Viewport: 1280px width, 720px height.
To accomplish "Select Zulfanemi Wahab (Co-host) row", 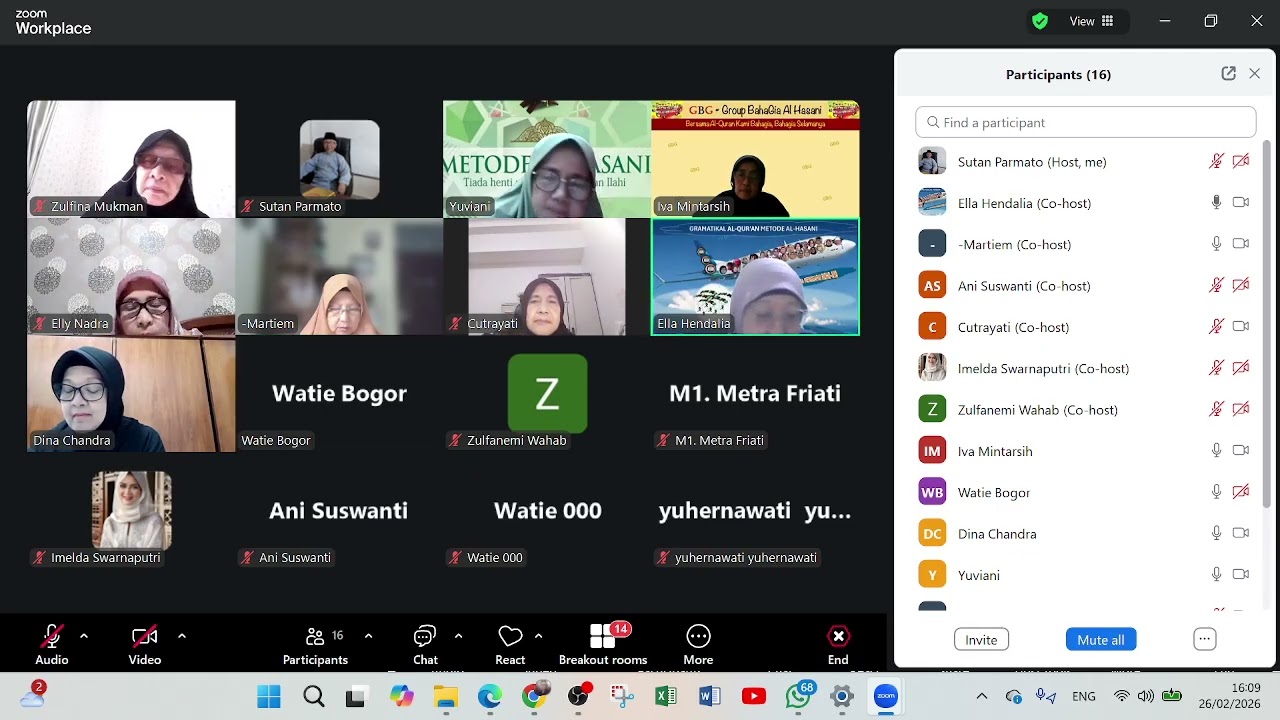I will pyautogui.click(x=1085, y=409).
